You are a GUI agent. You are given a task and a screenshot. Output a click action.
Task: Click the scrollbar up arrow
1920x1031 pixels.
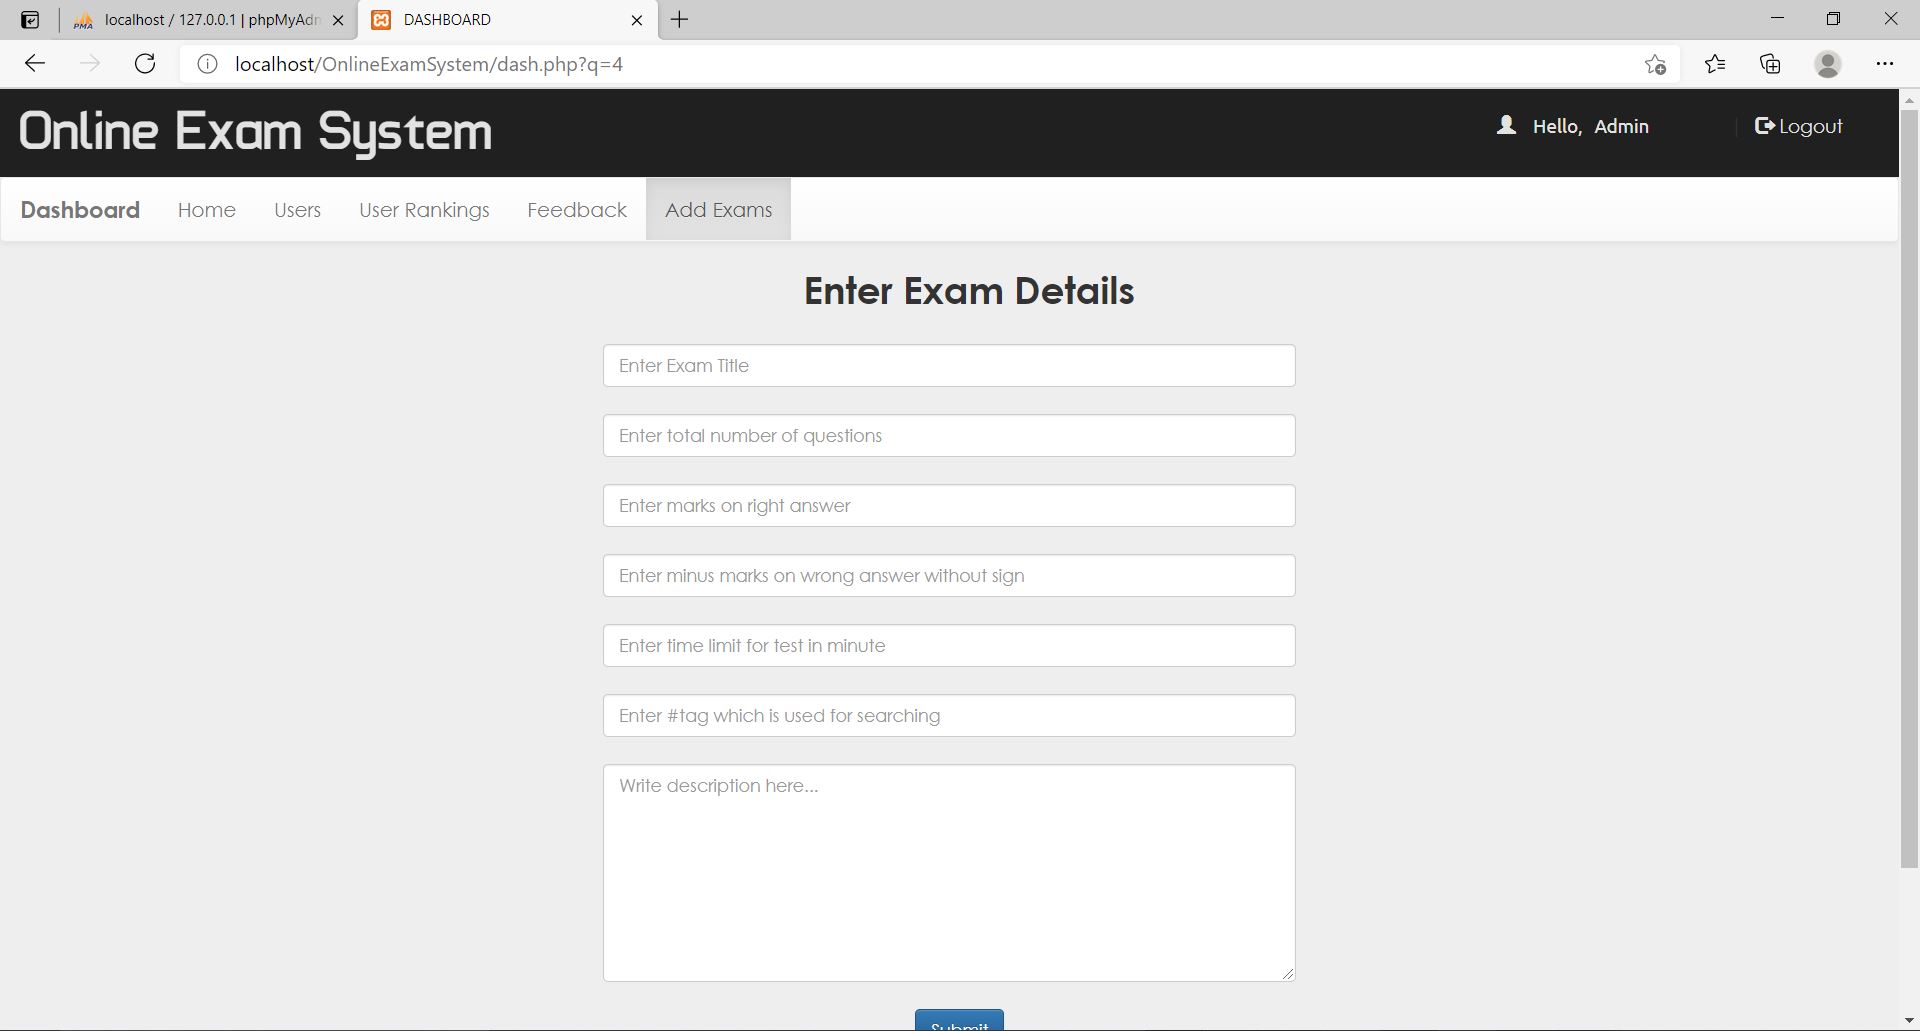click(x=1909, y=99)
